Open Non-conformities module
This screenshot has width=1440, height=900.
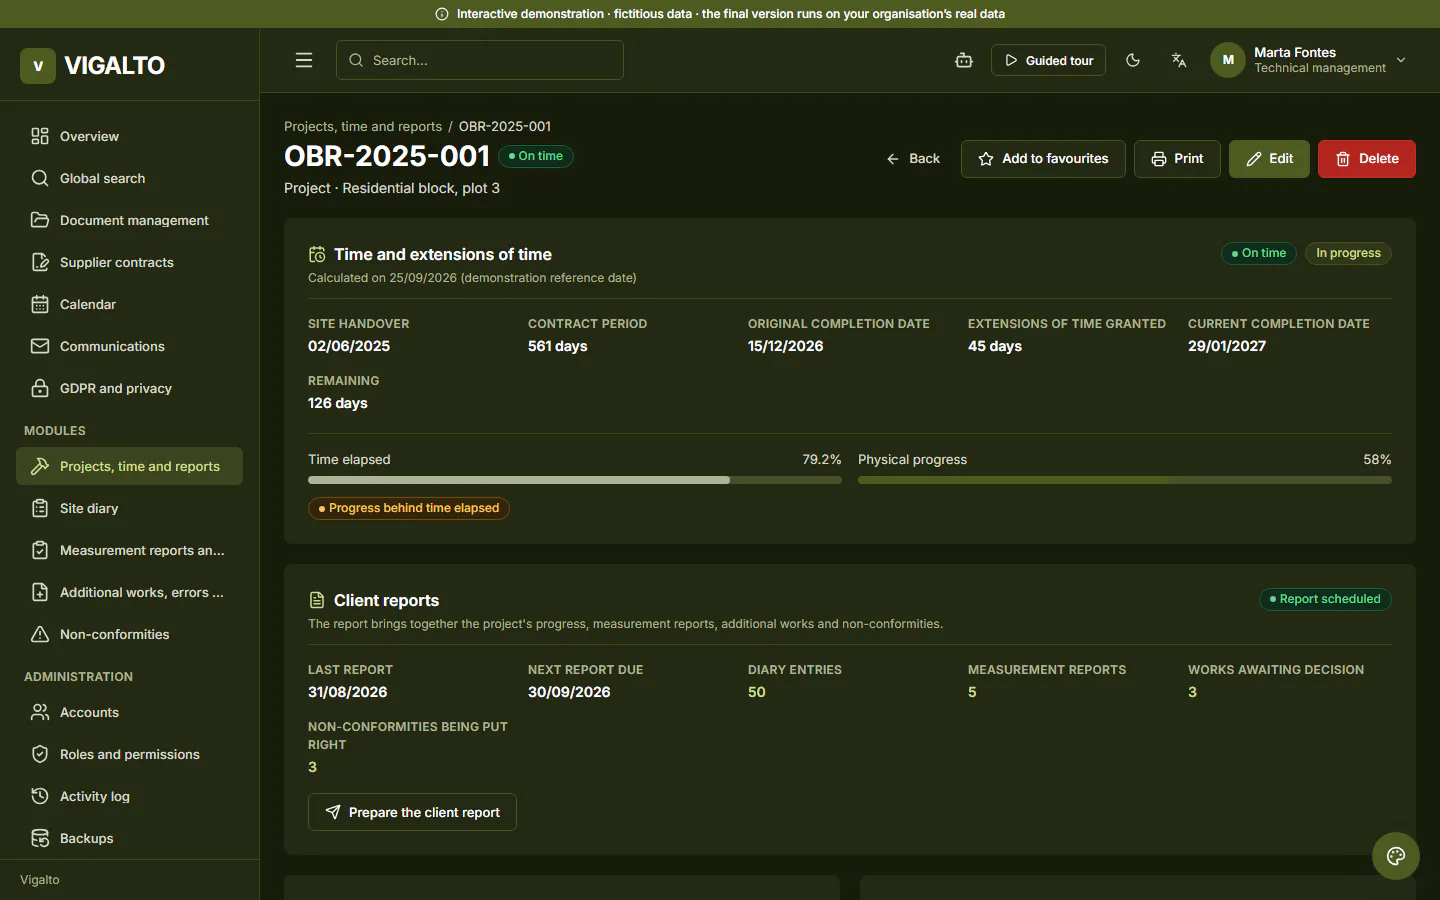coord(129,634)
